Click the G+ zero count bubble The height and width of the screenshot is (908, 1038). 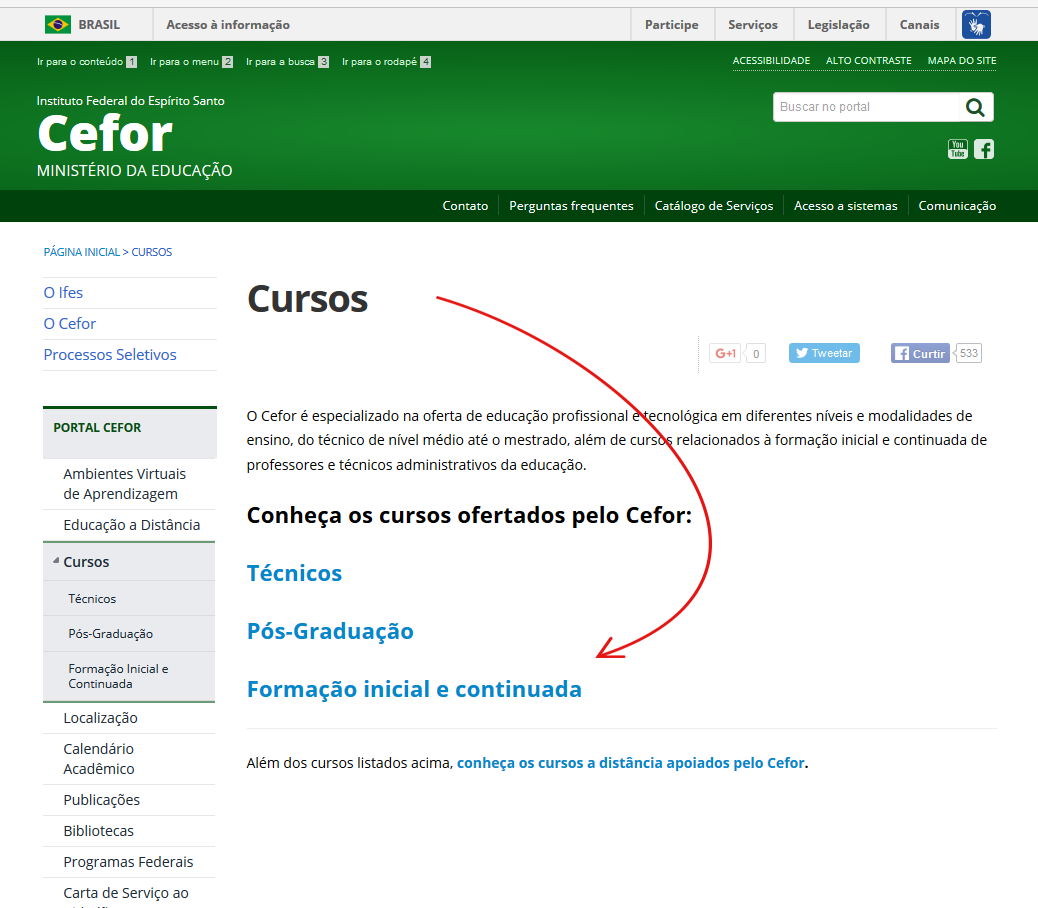tap(756, 353)
